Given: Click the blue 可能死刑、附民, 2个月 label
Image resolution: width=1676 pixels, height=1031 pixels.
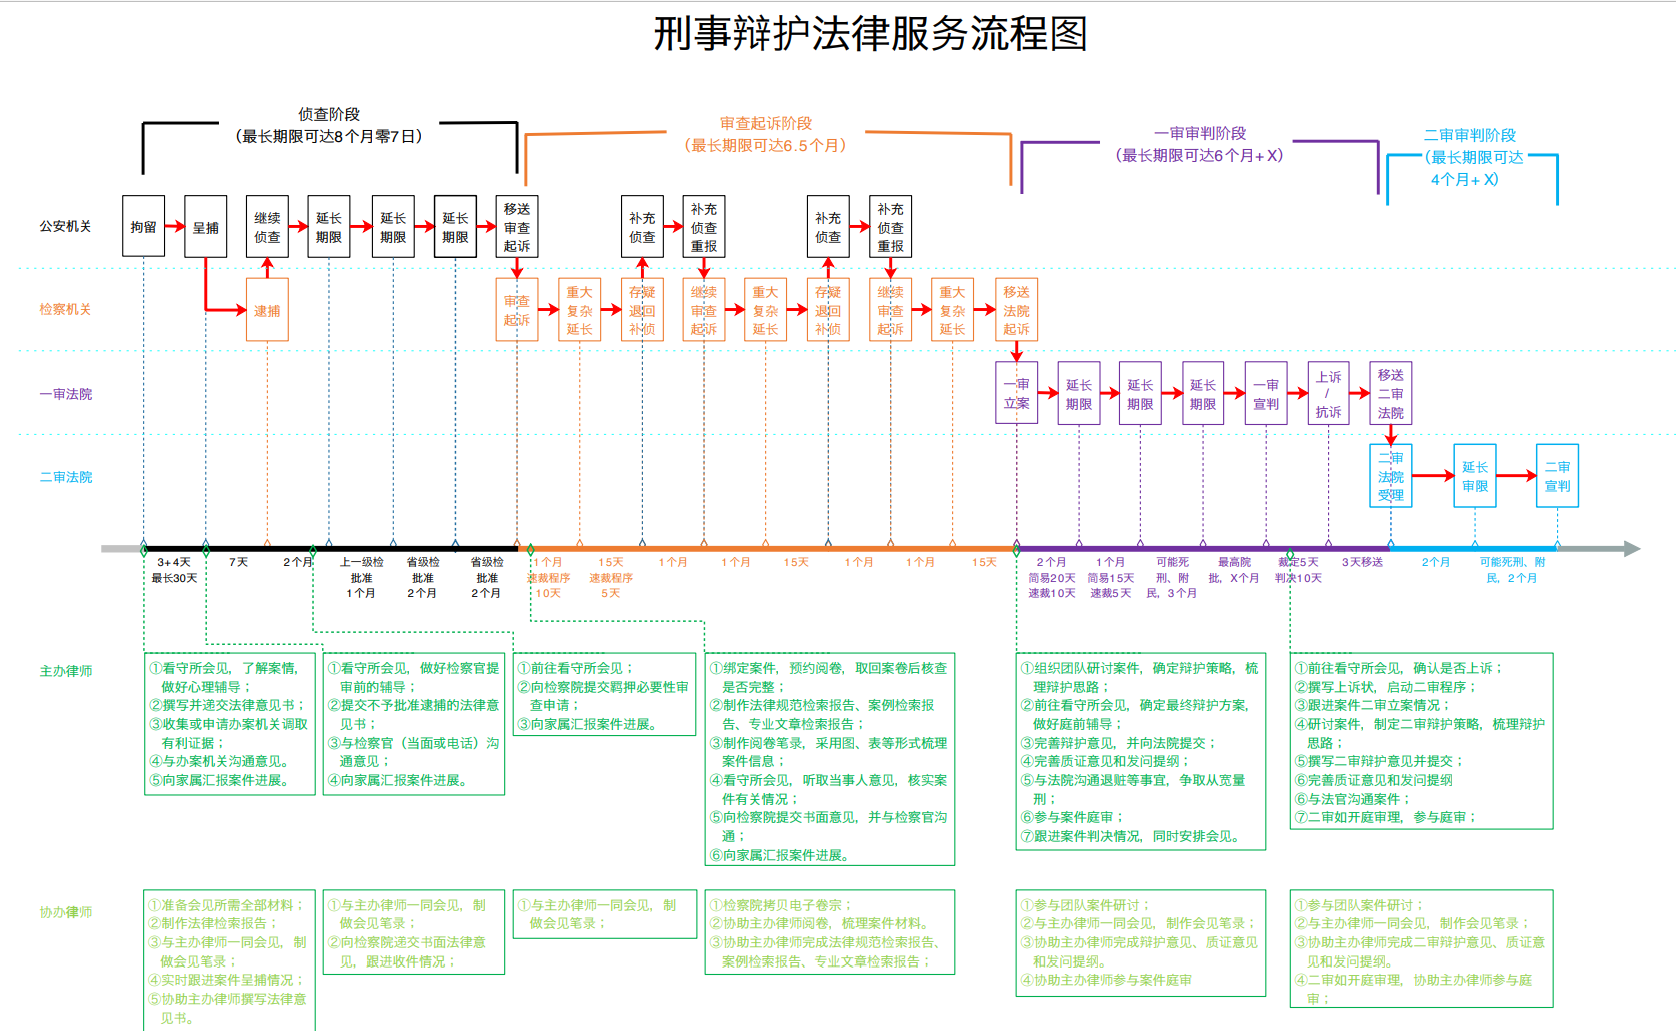Looking at the screenshot, I should 1512,570.
